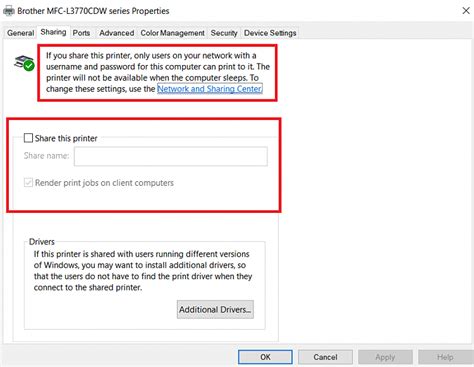Click the sharing information paragraph text
This screenshot has height=367, width=474.
158,72
